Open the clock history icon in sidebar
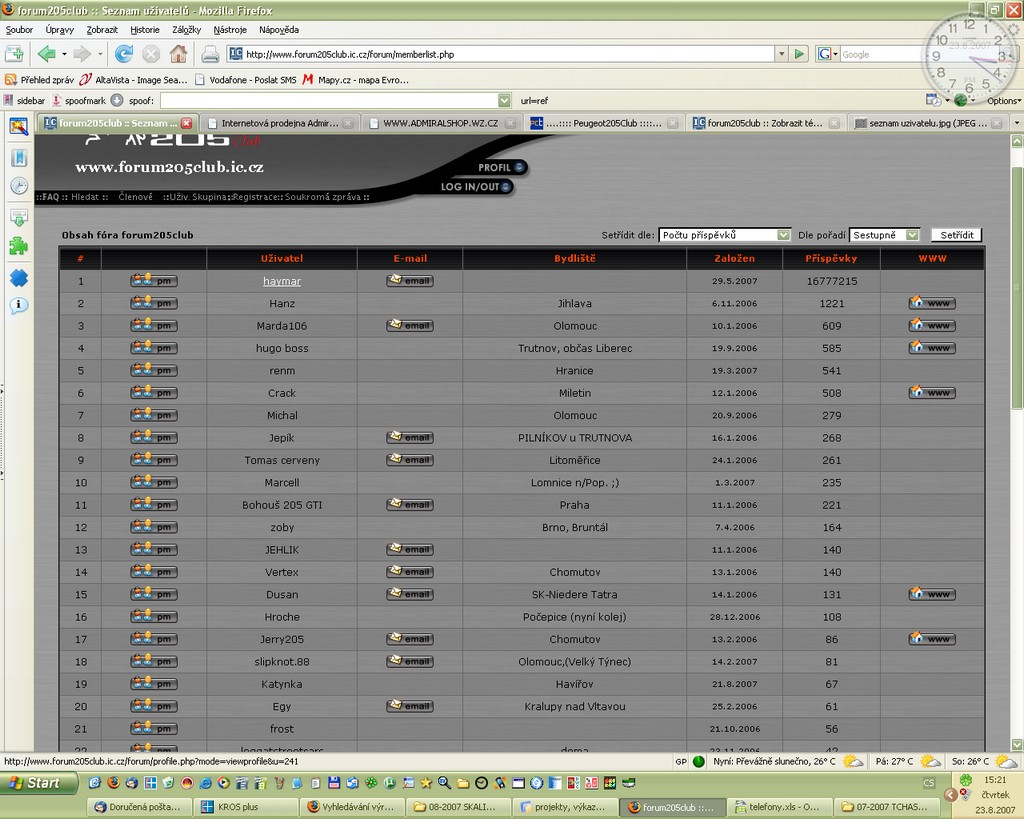Image resolution: width=1024 pixels, height=819 pixels. [18, 186]
